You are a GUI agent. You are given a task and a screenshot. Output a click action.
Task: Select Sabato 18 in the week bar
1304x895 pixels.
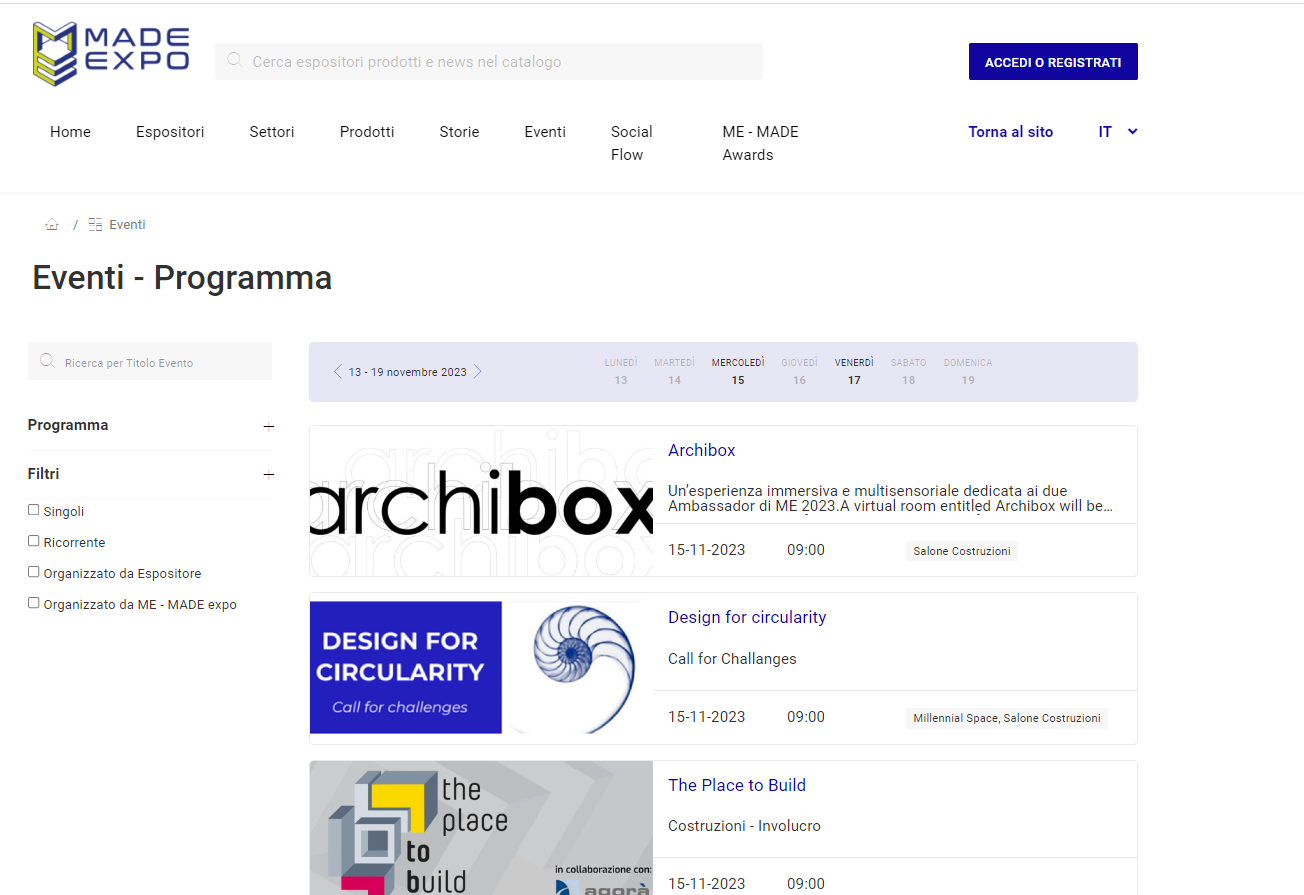click(x=908, y=371)
